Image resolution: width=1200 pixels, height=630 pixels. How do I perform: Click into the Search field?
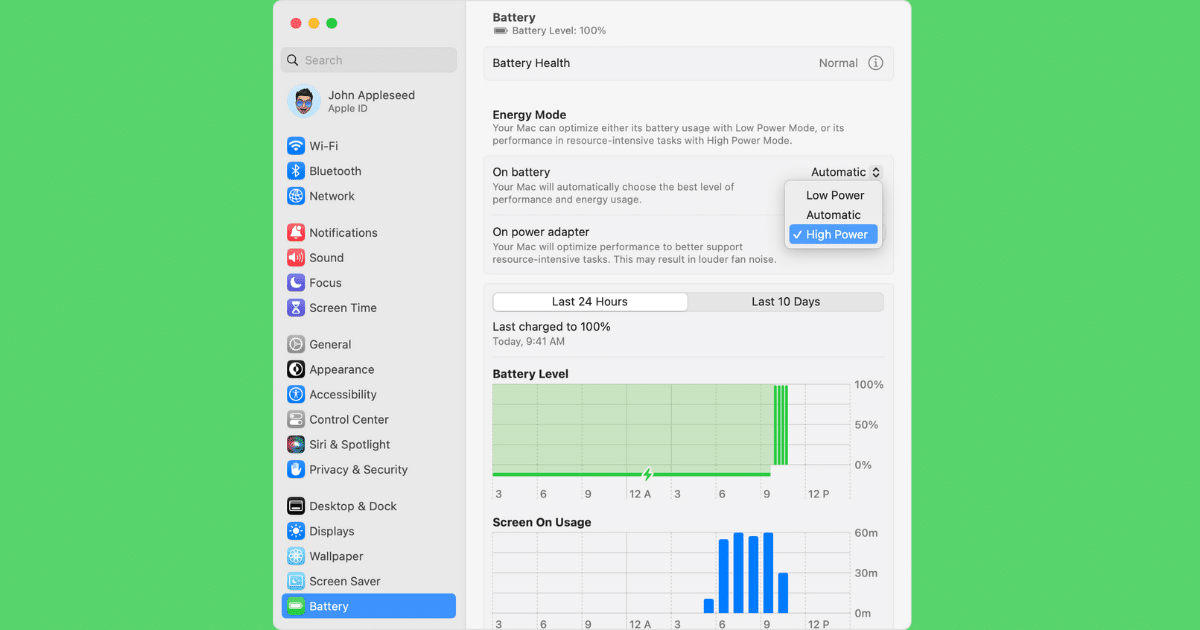tap(369, 60)
